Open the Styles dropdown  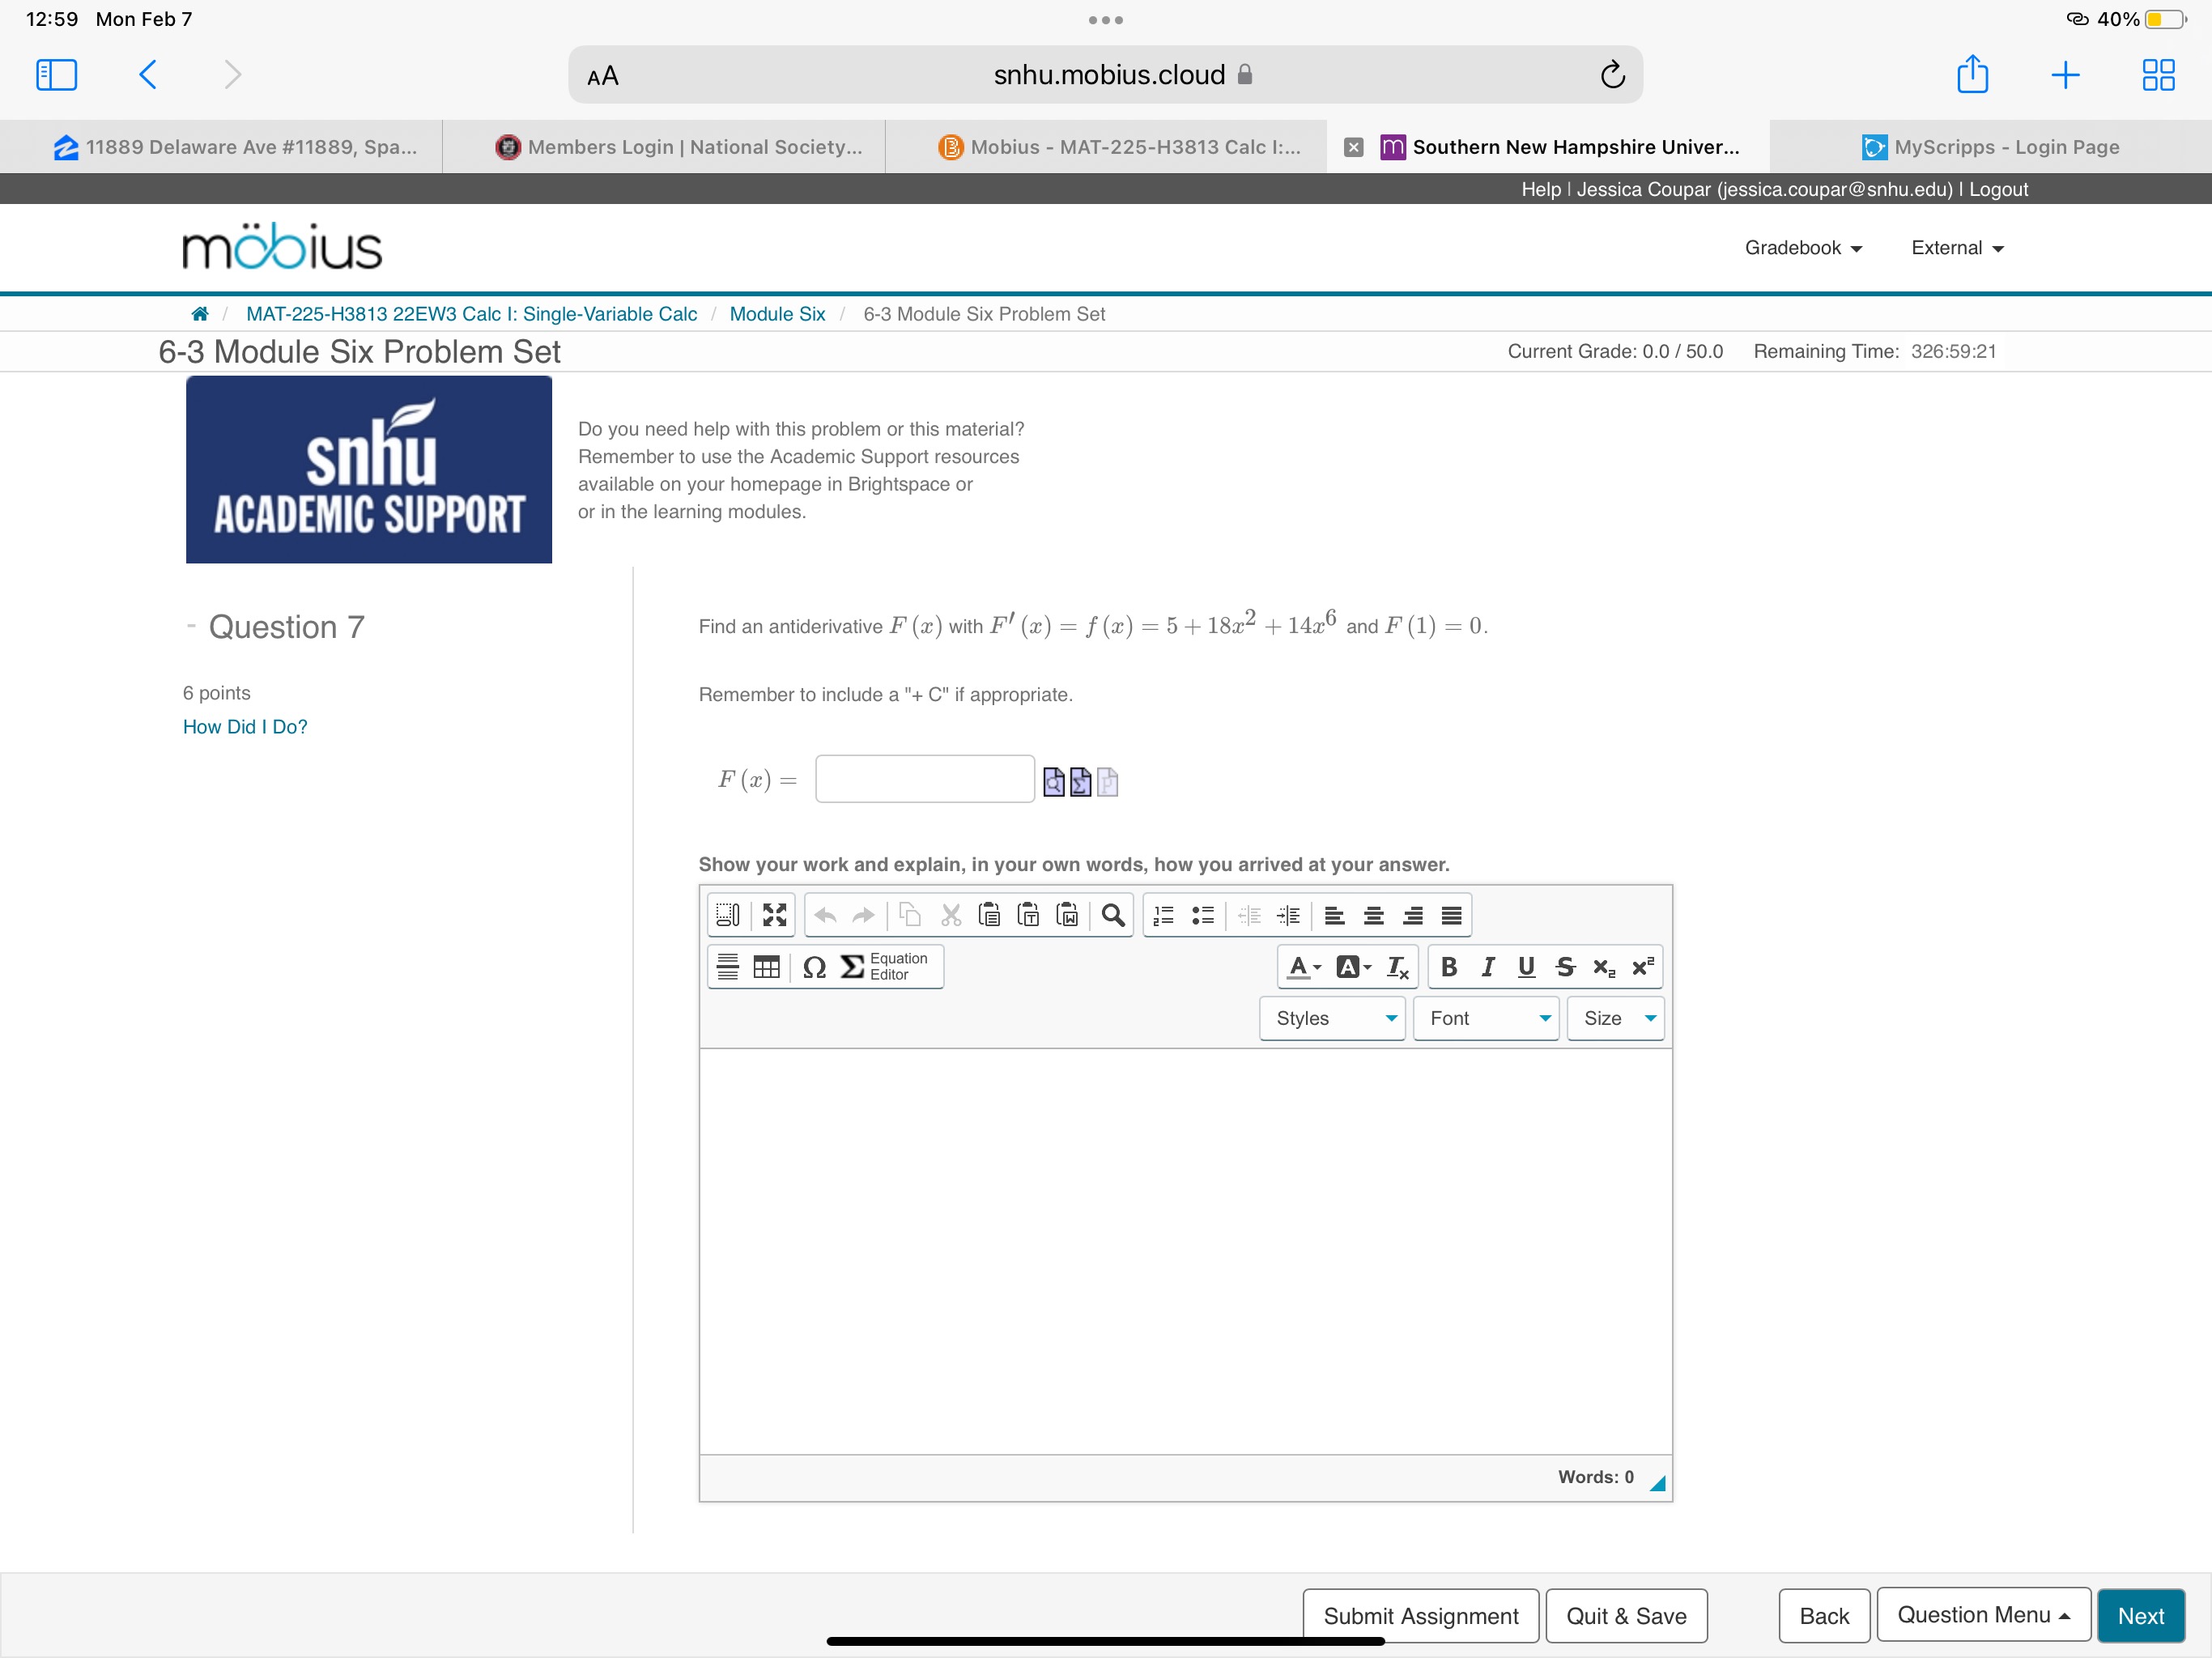point(1331,1018)
